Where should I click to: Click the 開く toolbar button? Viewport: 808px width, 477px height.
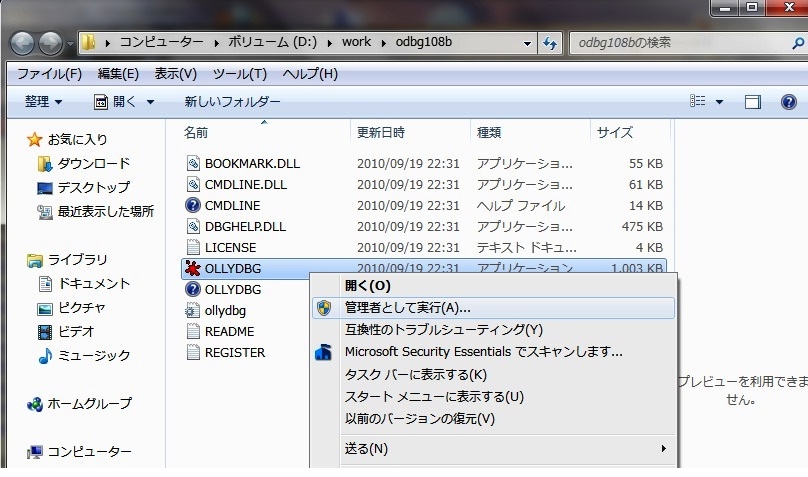[118, 102]
